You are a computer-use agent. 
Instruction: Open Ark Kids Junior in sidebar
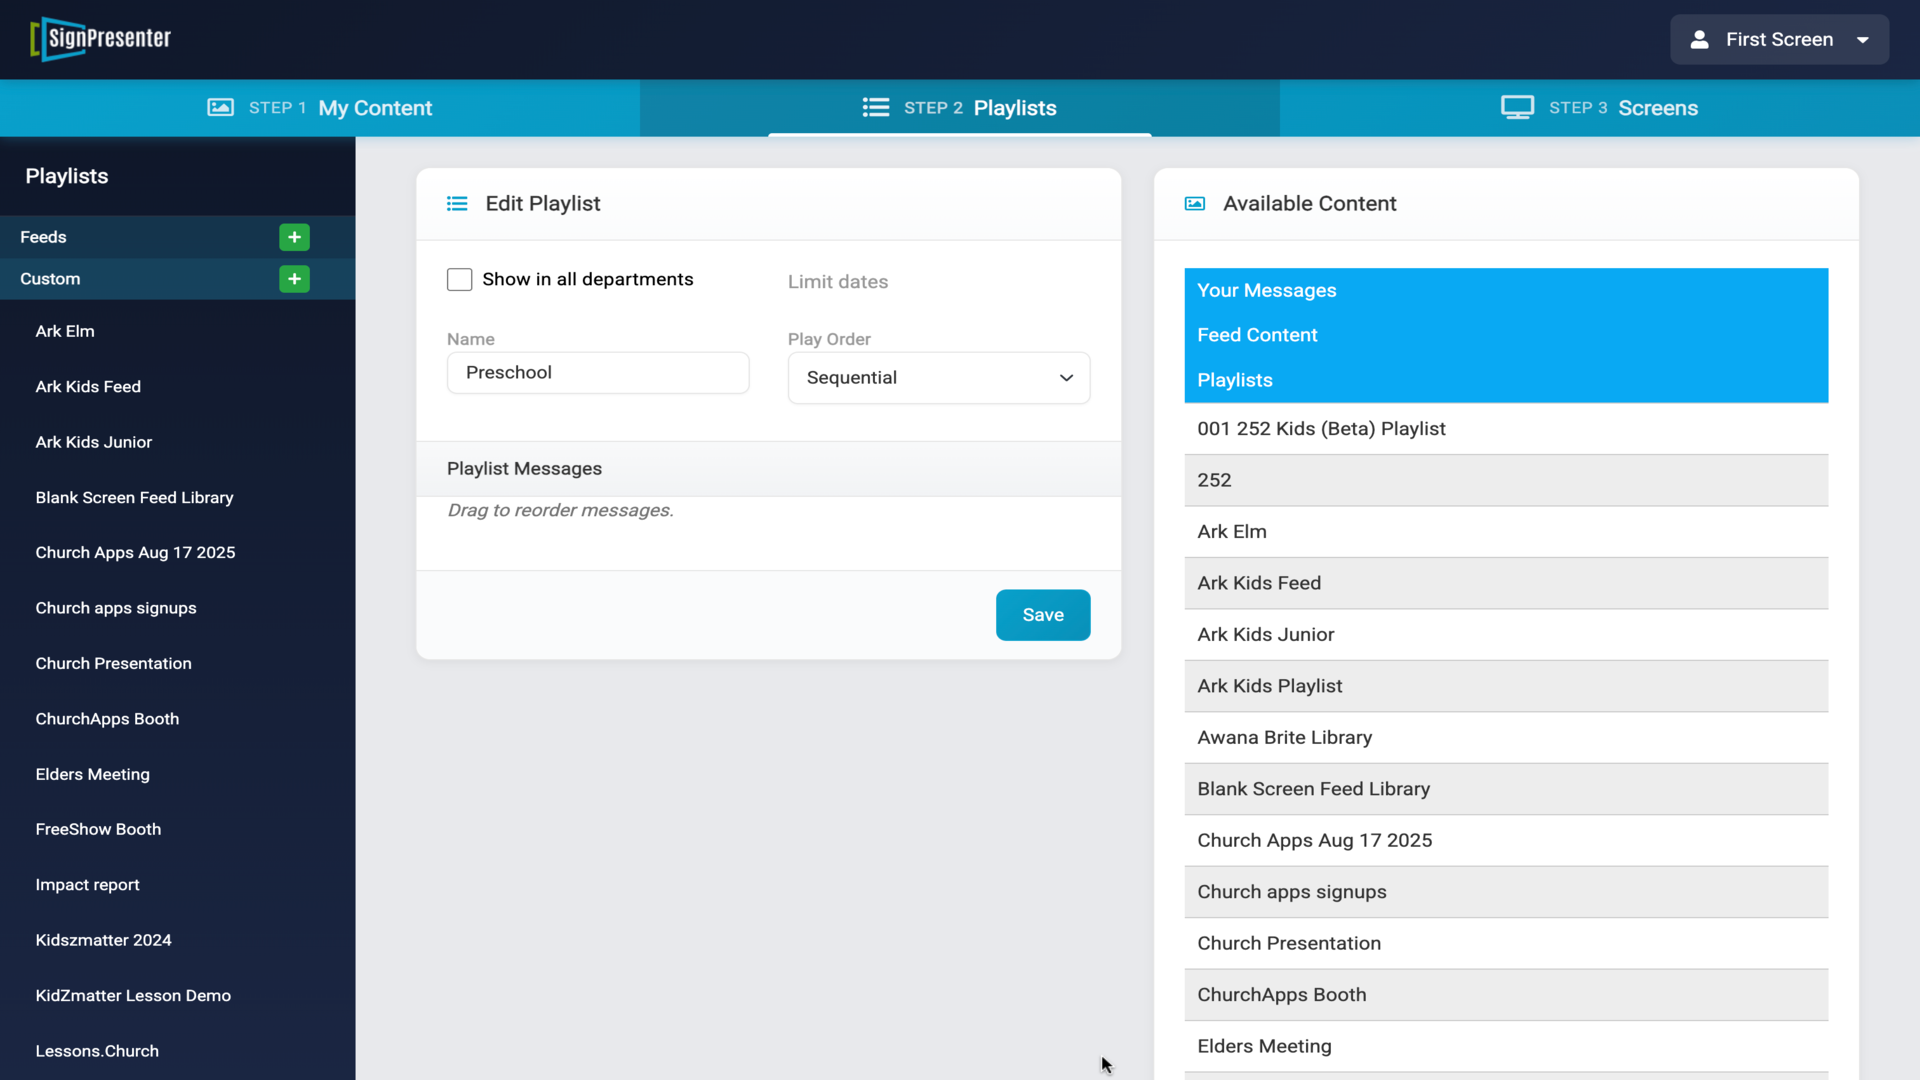[94, 442]
